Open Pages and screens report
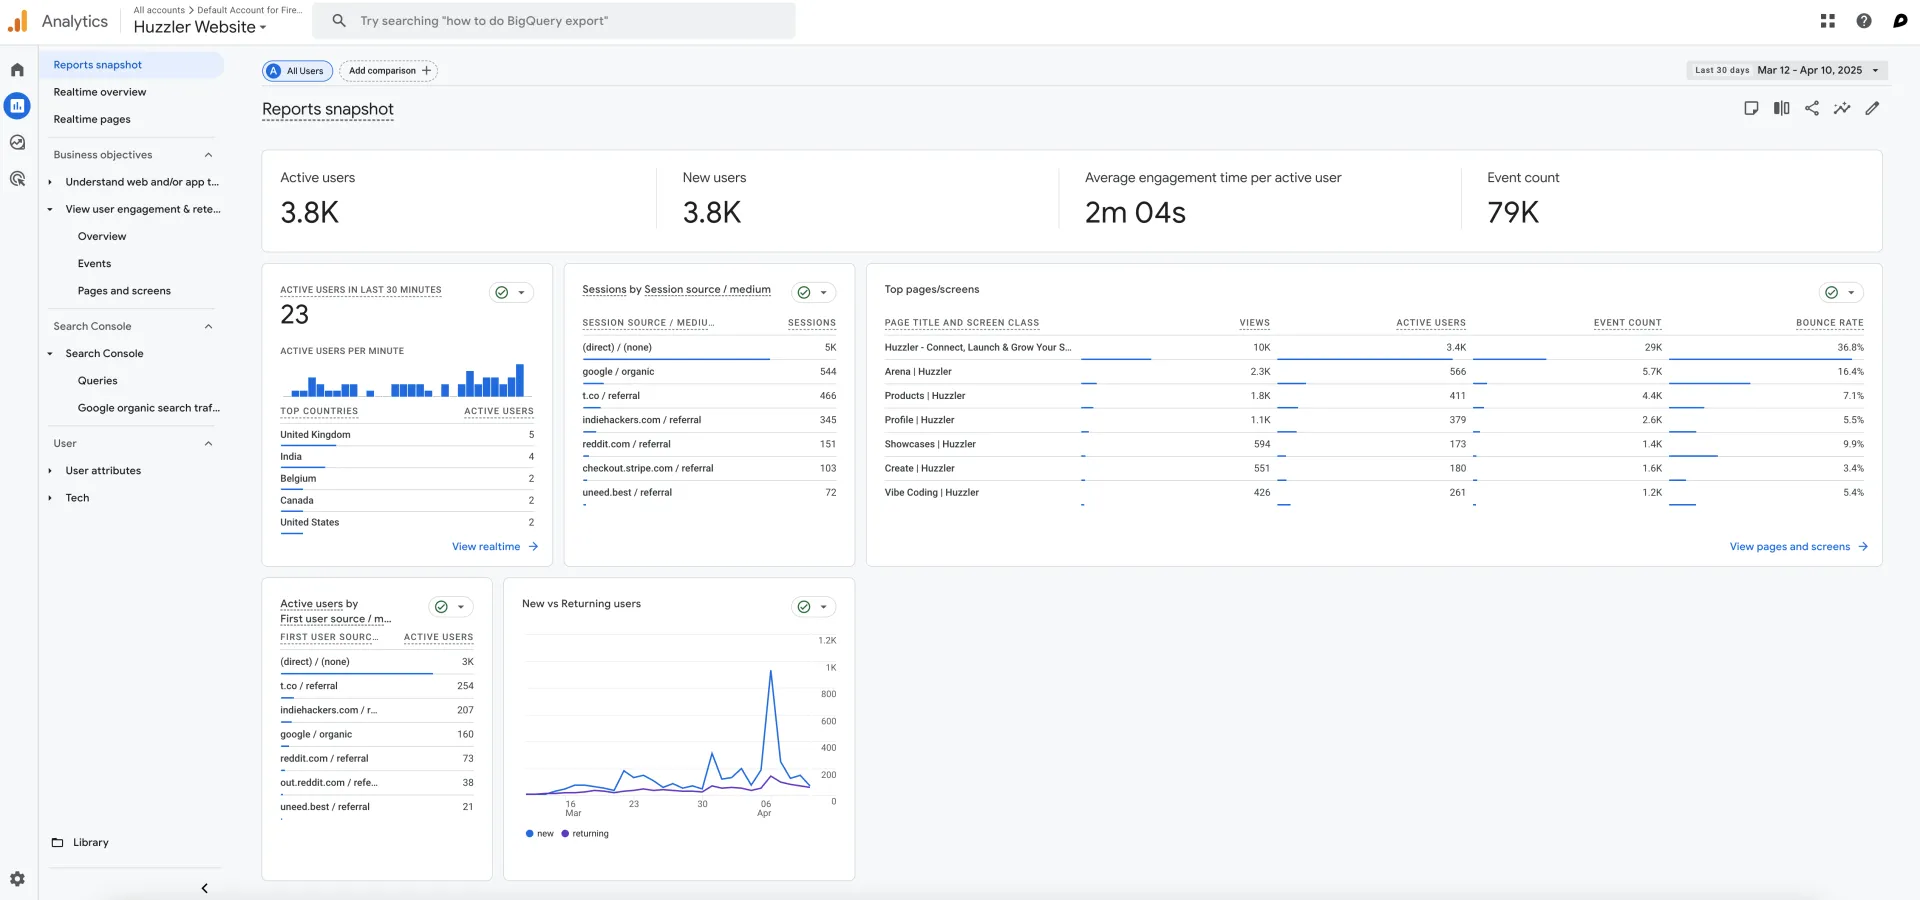The width and height of the screenshot is (1920, 900). click(x=124, y=291)
